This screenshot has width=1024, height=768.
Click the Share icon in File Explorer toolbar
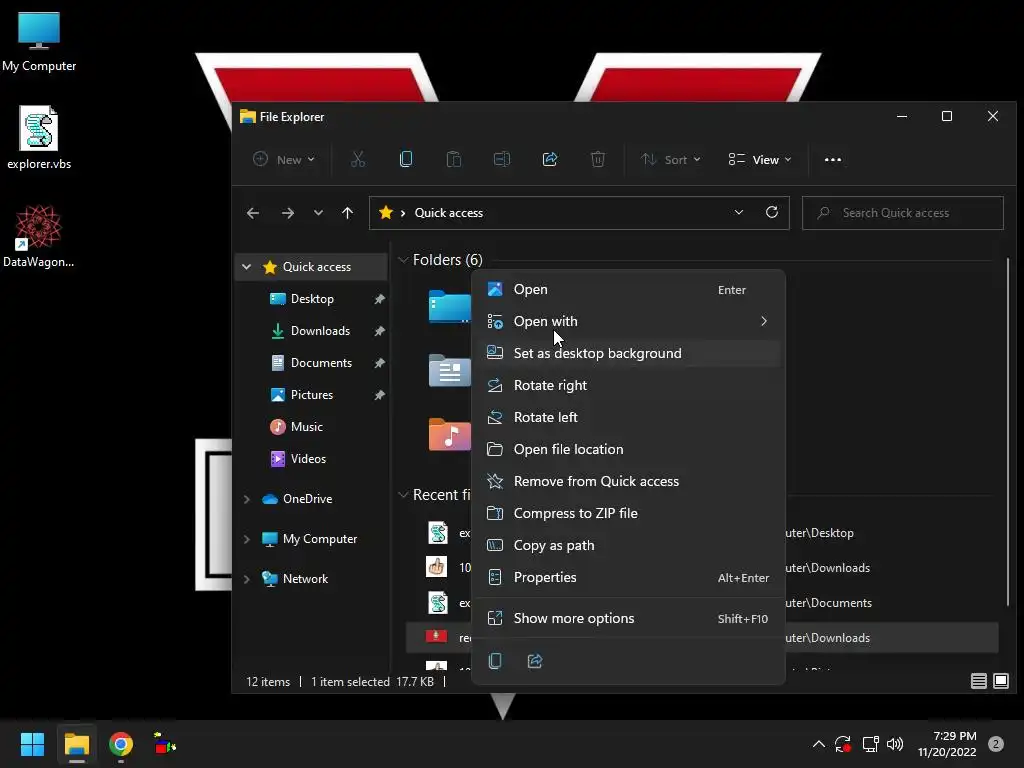pos(550,159)
